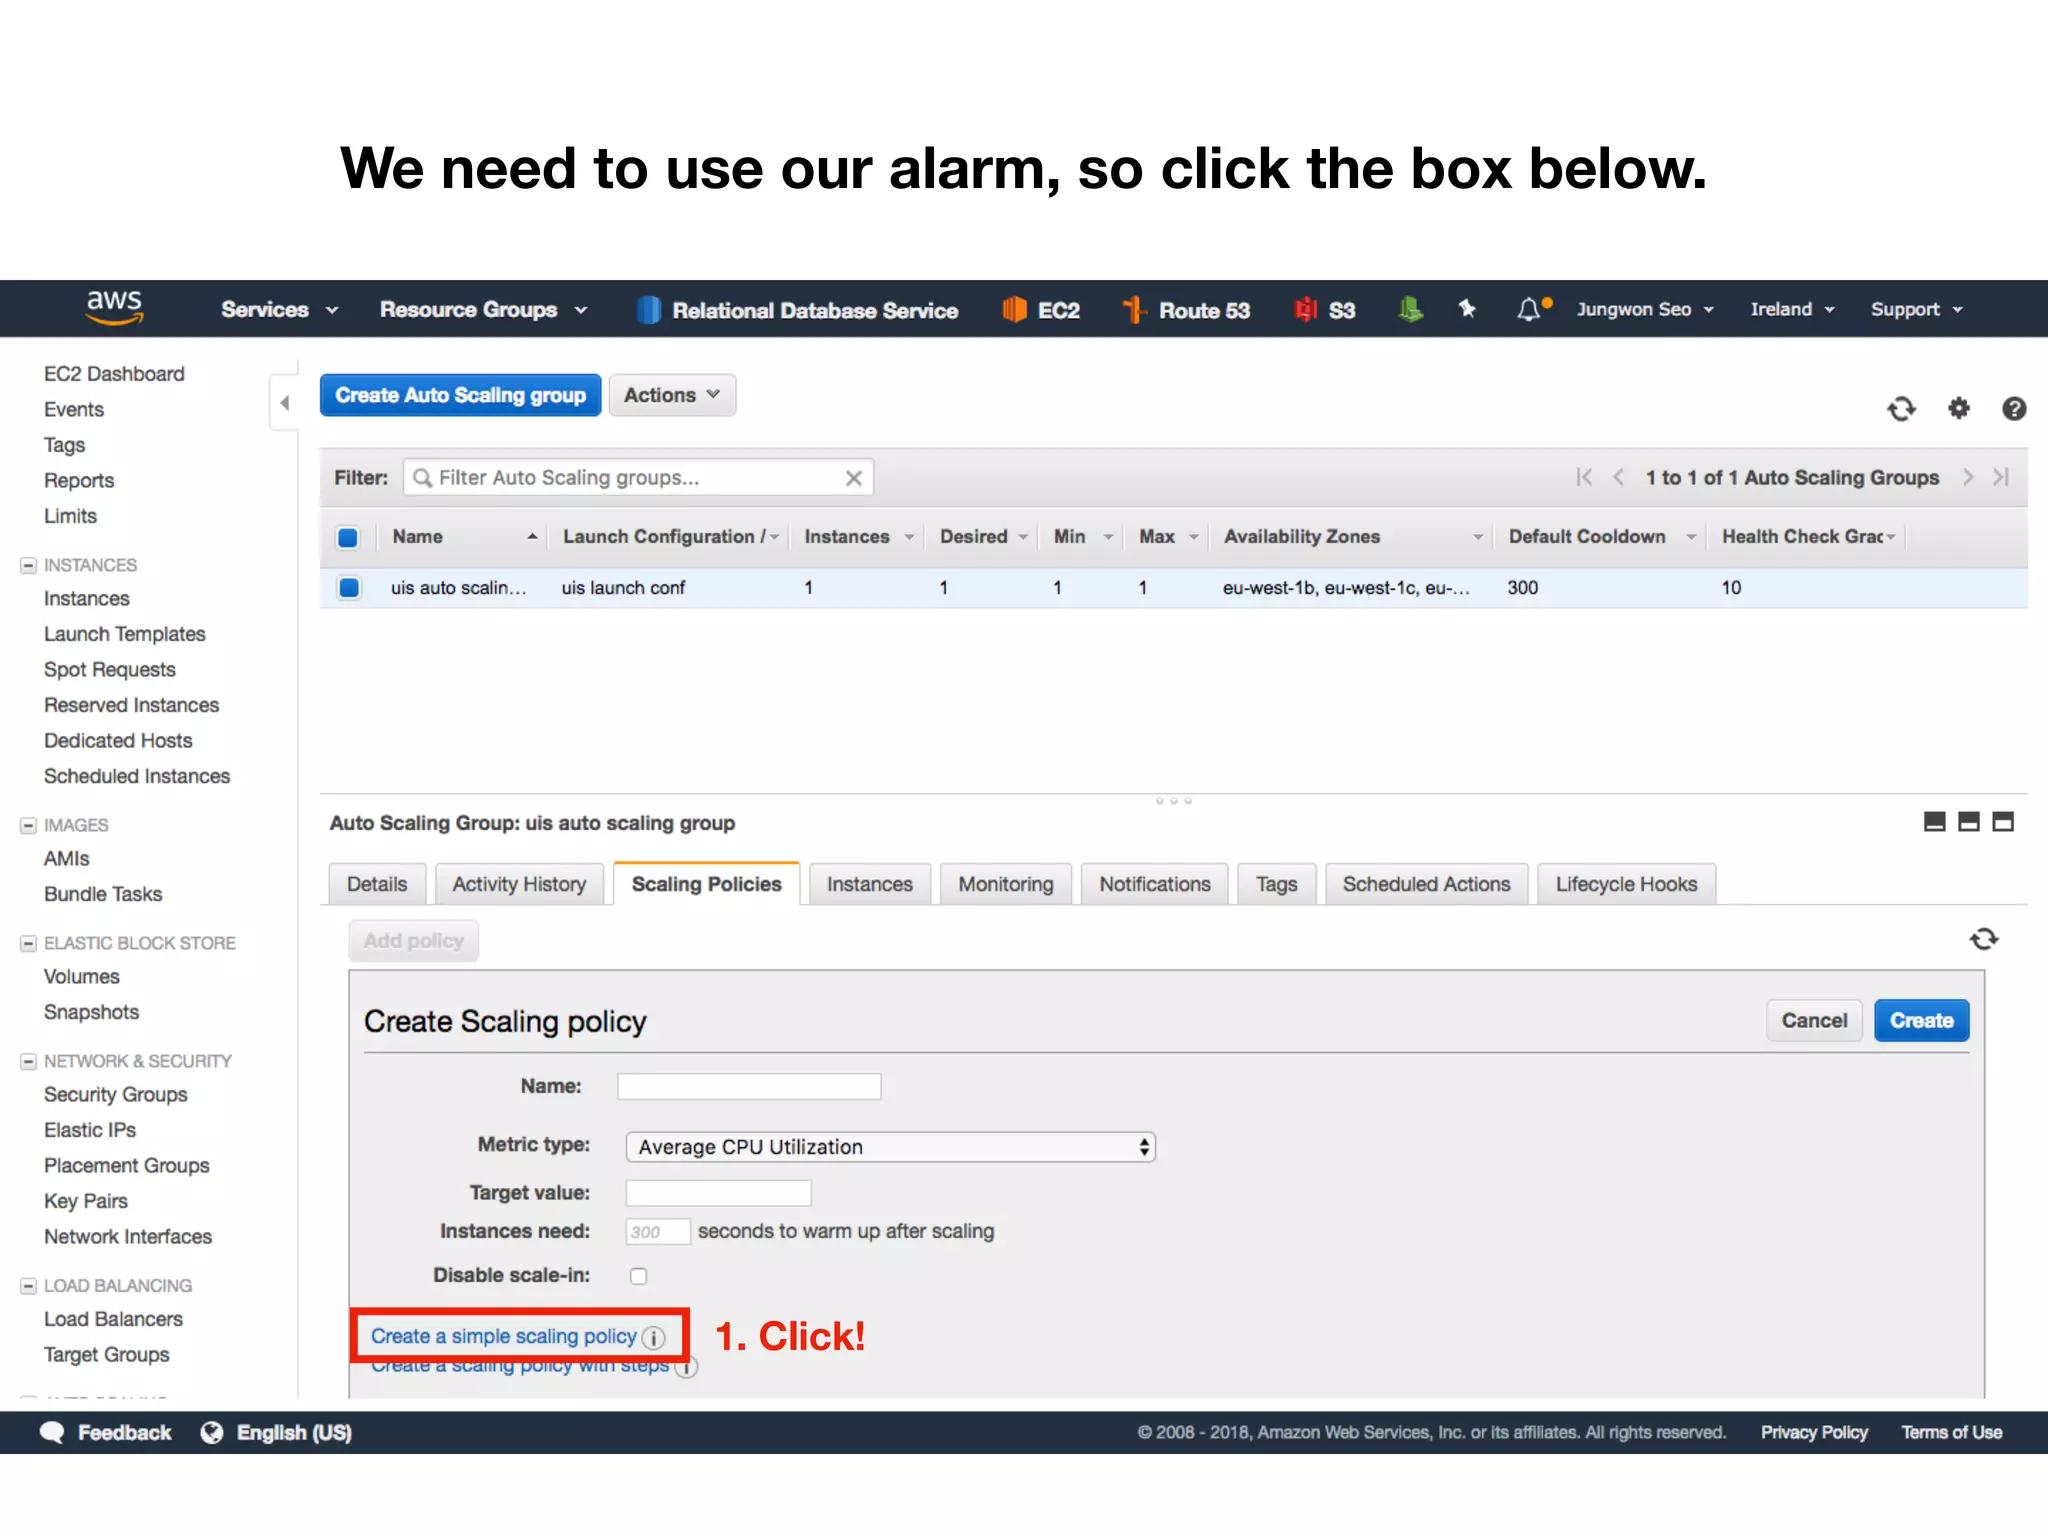
Task: Open the Route 53 shortcut
Action: point(1186,310)
